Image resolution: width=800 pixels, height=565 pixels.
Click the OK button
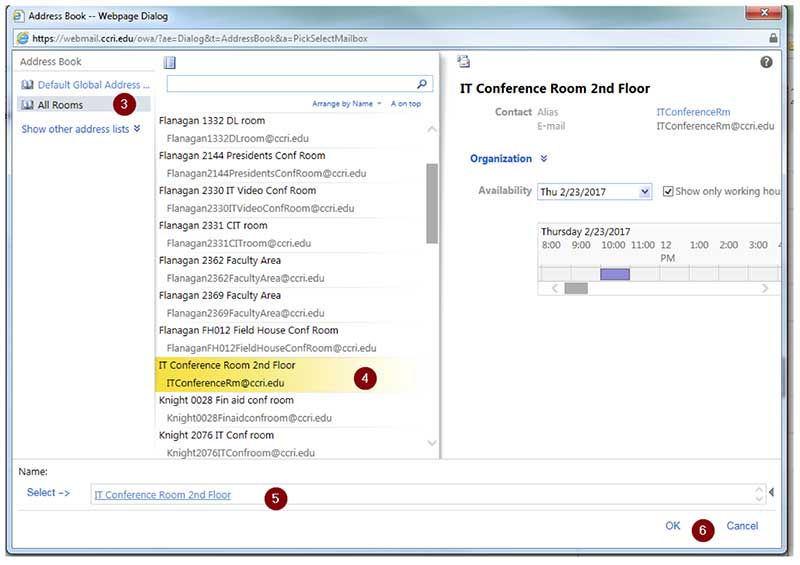tap(672, 526)
